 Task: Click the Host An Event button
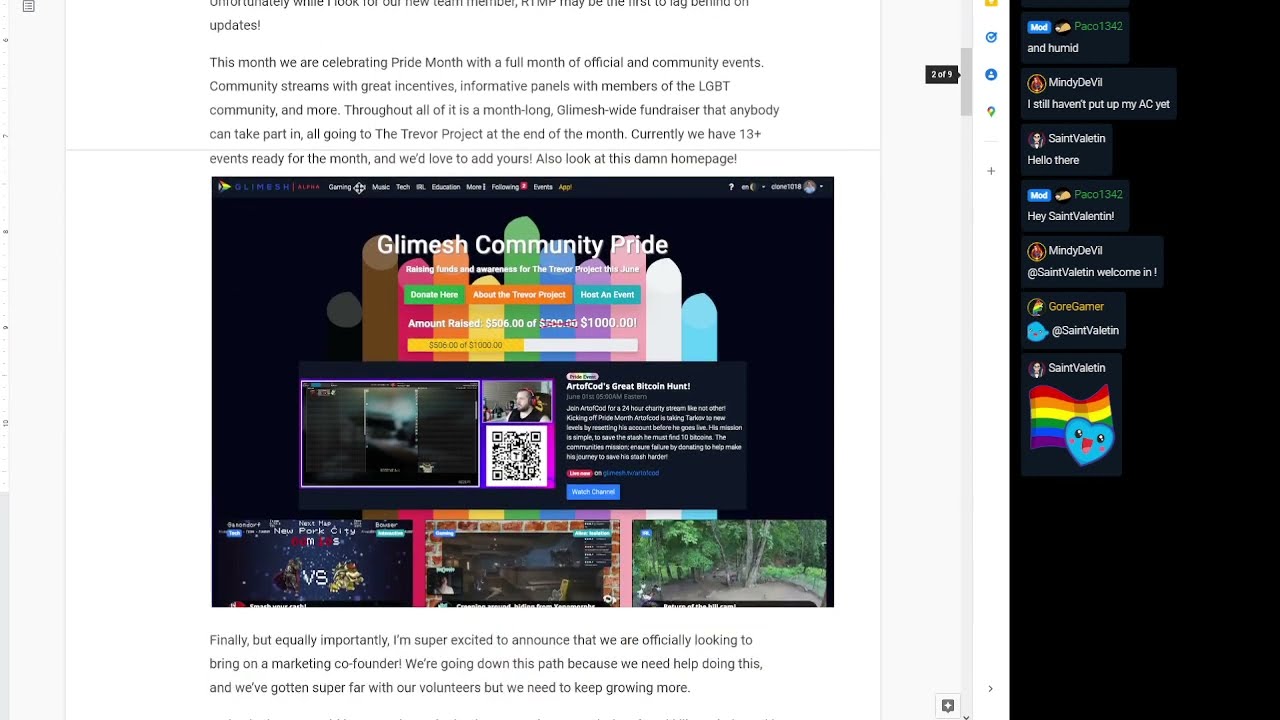click(607, 295)
